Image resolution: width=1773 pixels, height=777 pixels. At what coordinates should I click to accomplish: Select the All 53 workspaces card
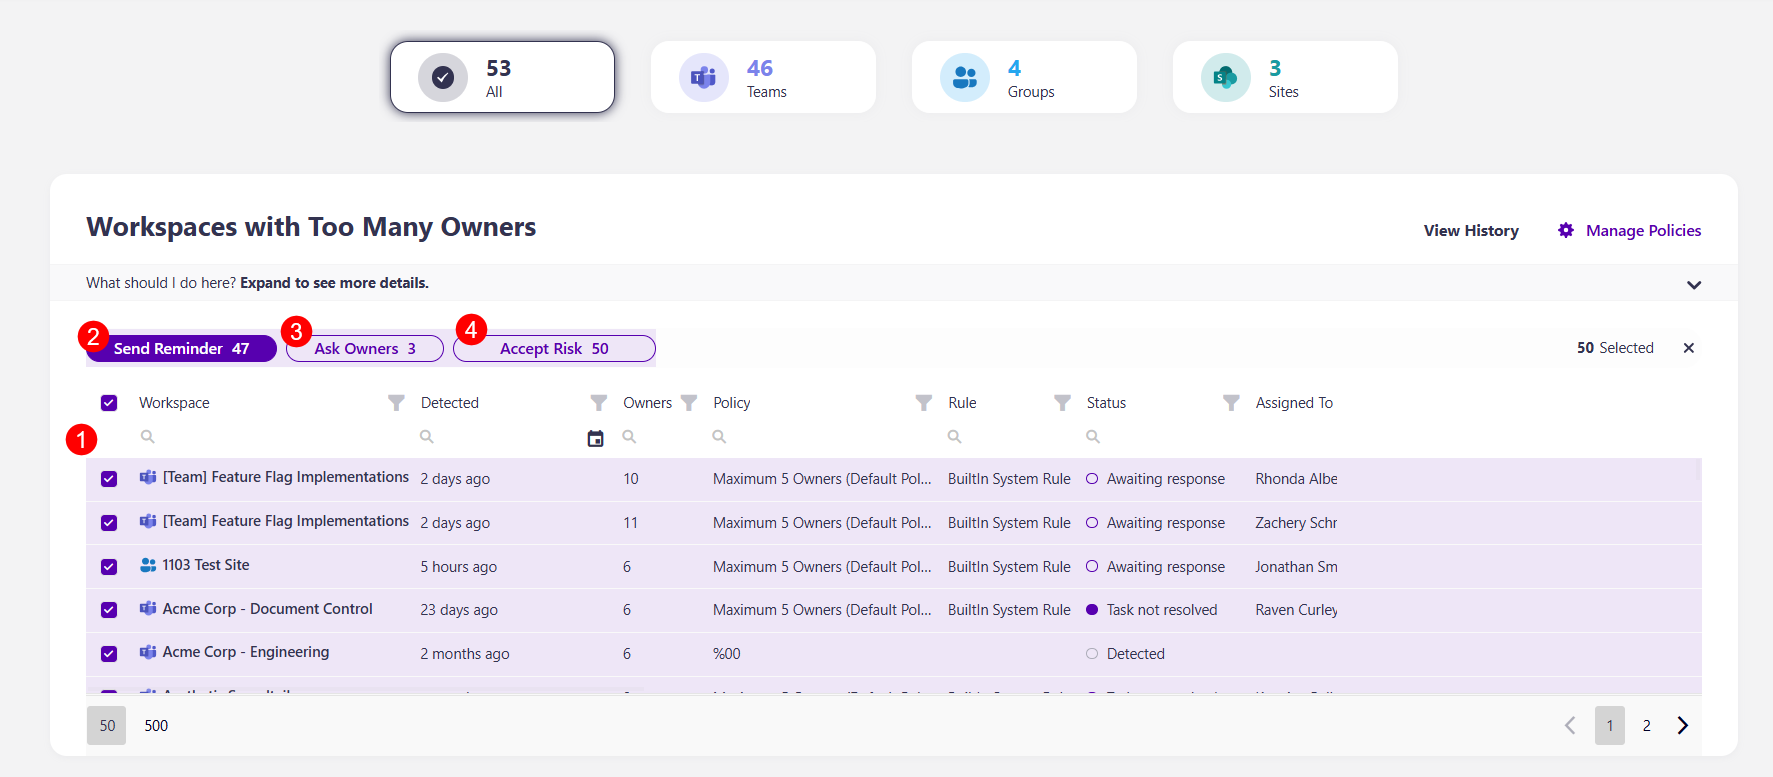click(502, 77)
